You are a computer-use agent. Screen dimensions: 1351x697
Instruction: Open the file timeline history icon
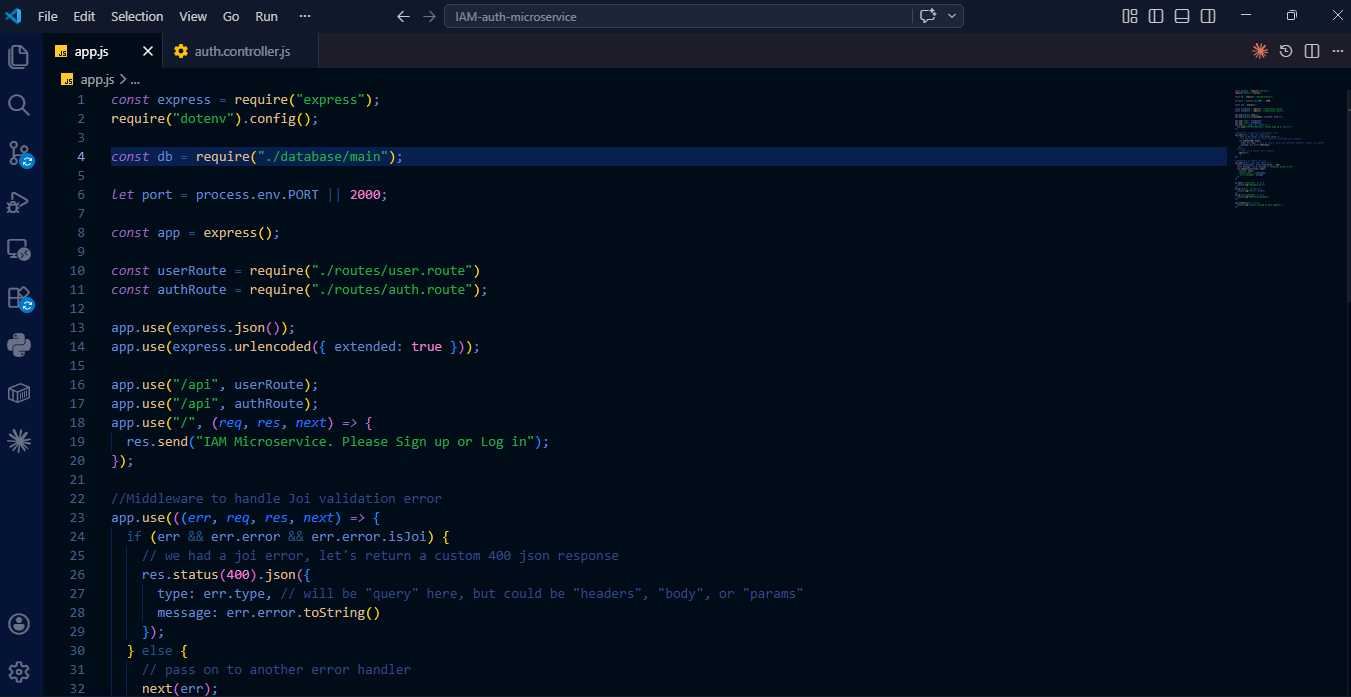tap(1286, 51)
